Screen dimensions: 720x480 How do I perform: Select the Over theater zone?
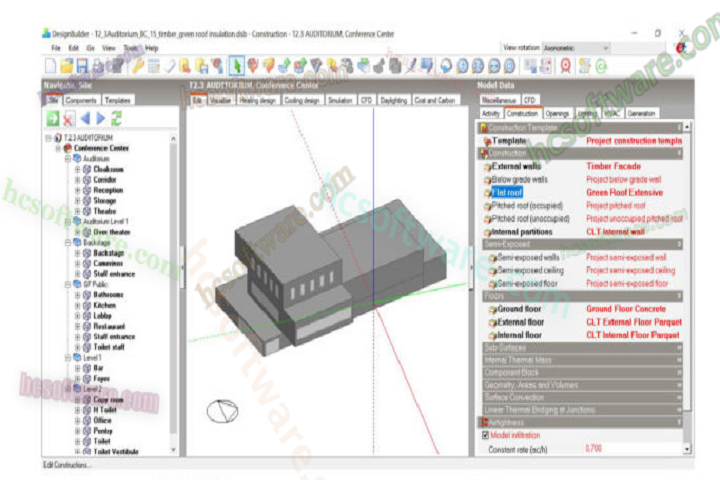click(112, 232)
